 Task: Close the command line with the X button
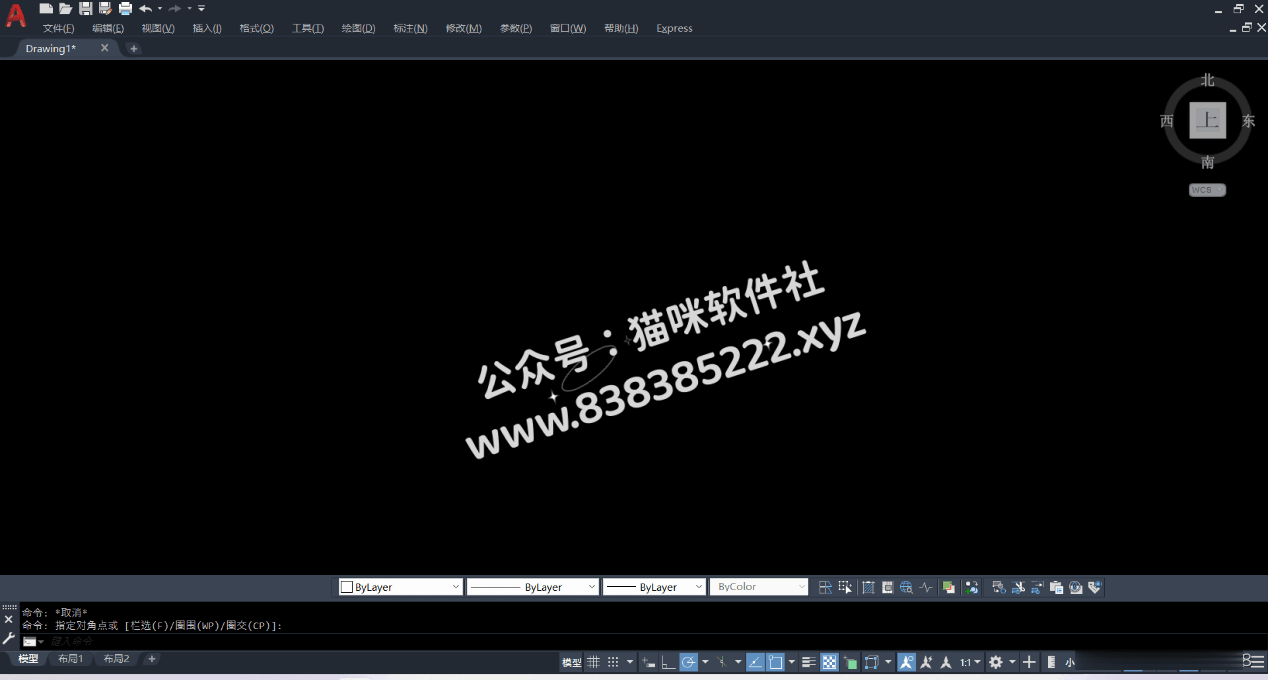9,620
